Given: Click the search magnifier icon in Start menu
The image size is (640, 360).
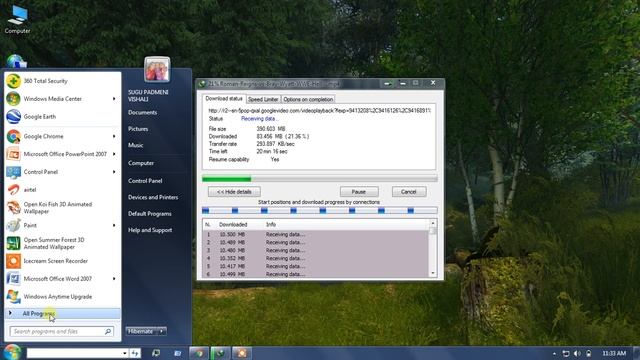Looking at the screenshot, I should [108, 331].
